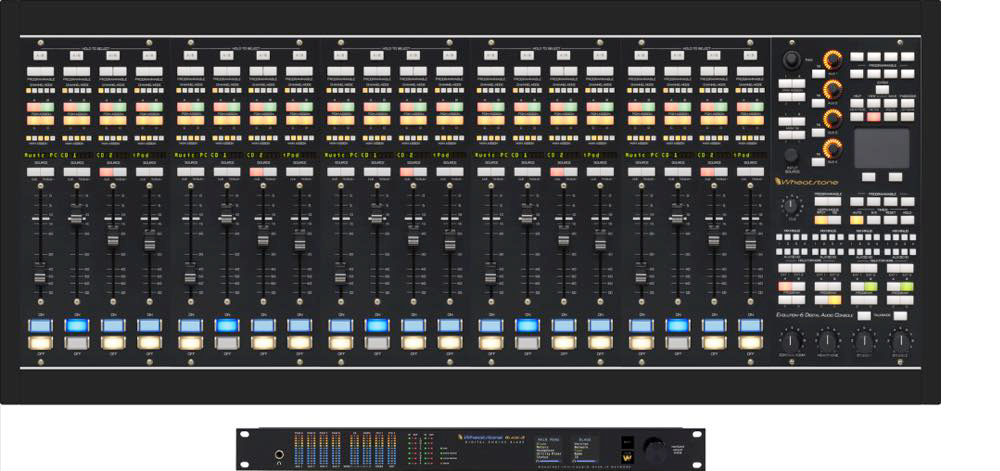This screenshot has height=471, width=1000.
Task: Click the fader handle on the leftmost Music PC channel
Action: click(x=40, y=276)
